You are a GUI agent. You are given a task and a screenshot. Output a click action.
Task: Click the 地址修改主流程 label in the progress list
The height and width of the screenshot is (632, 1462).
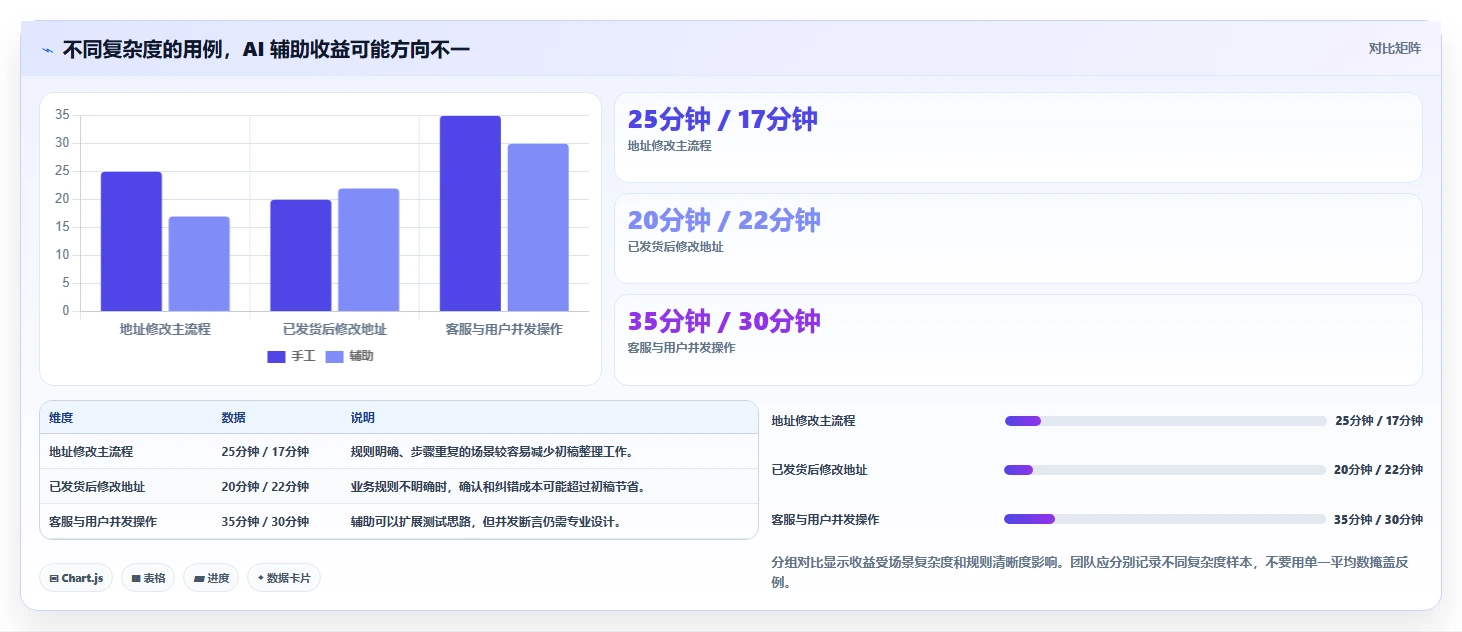point(813,421)
